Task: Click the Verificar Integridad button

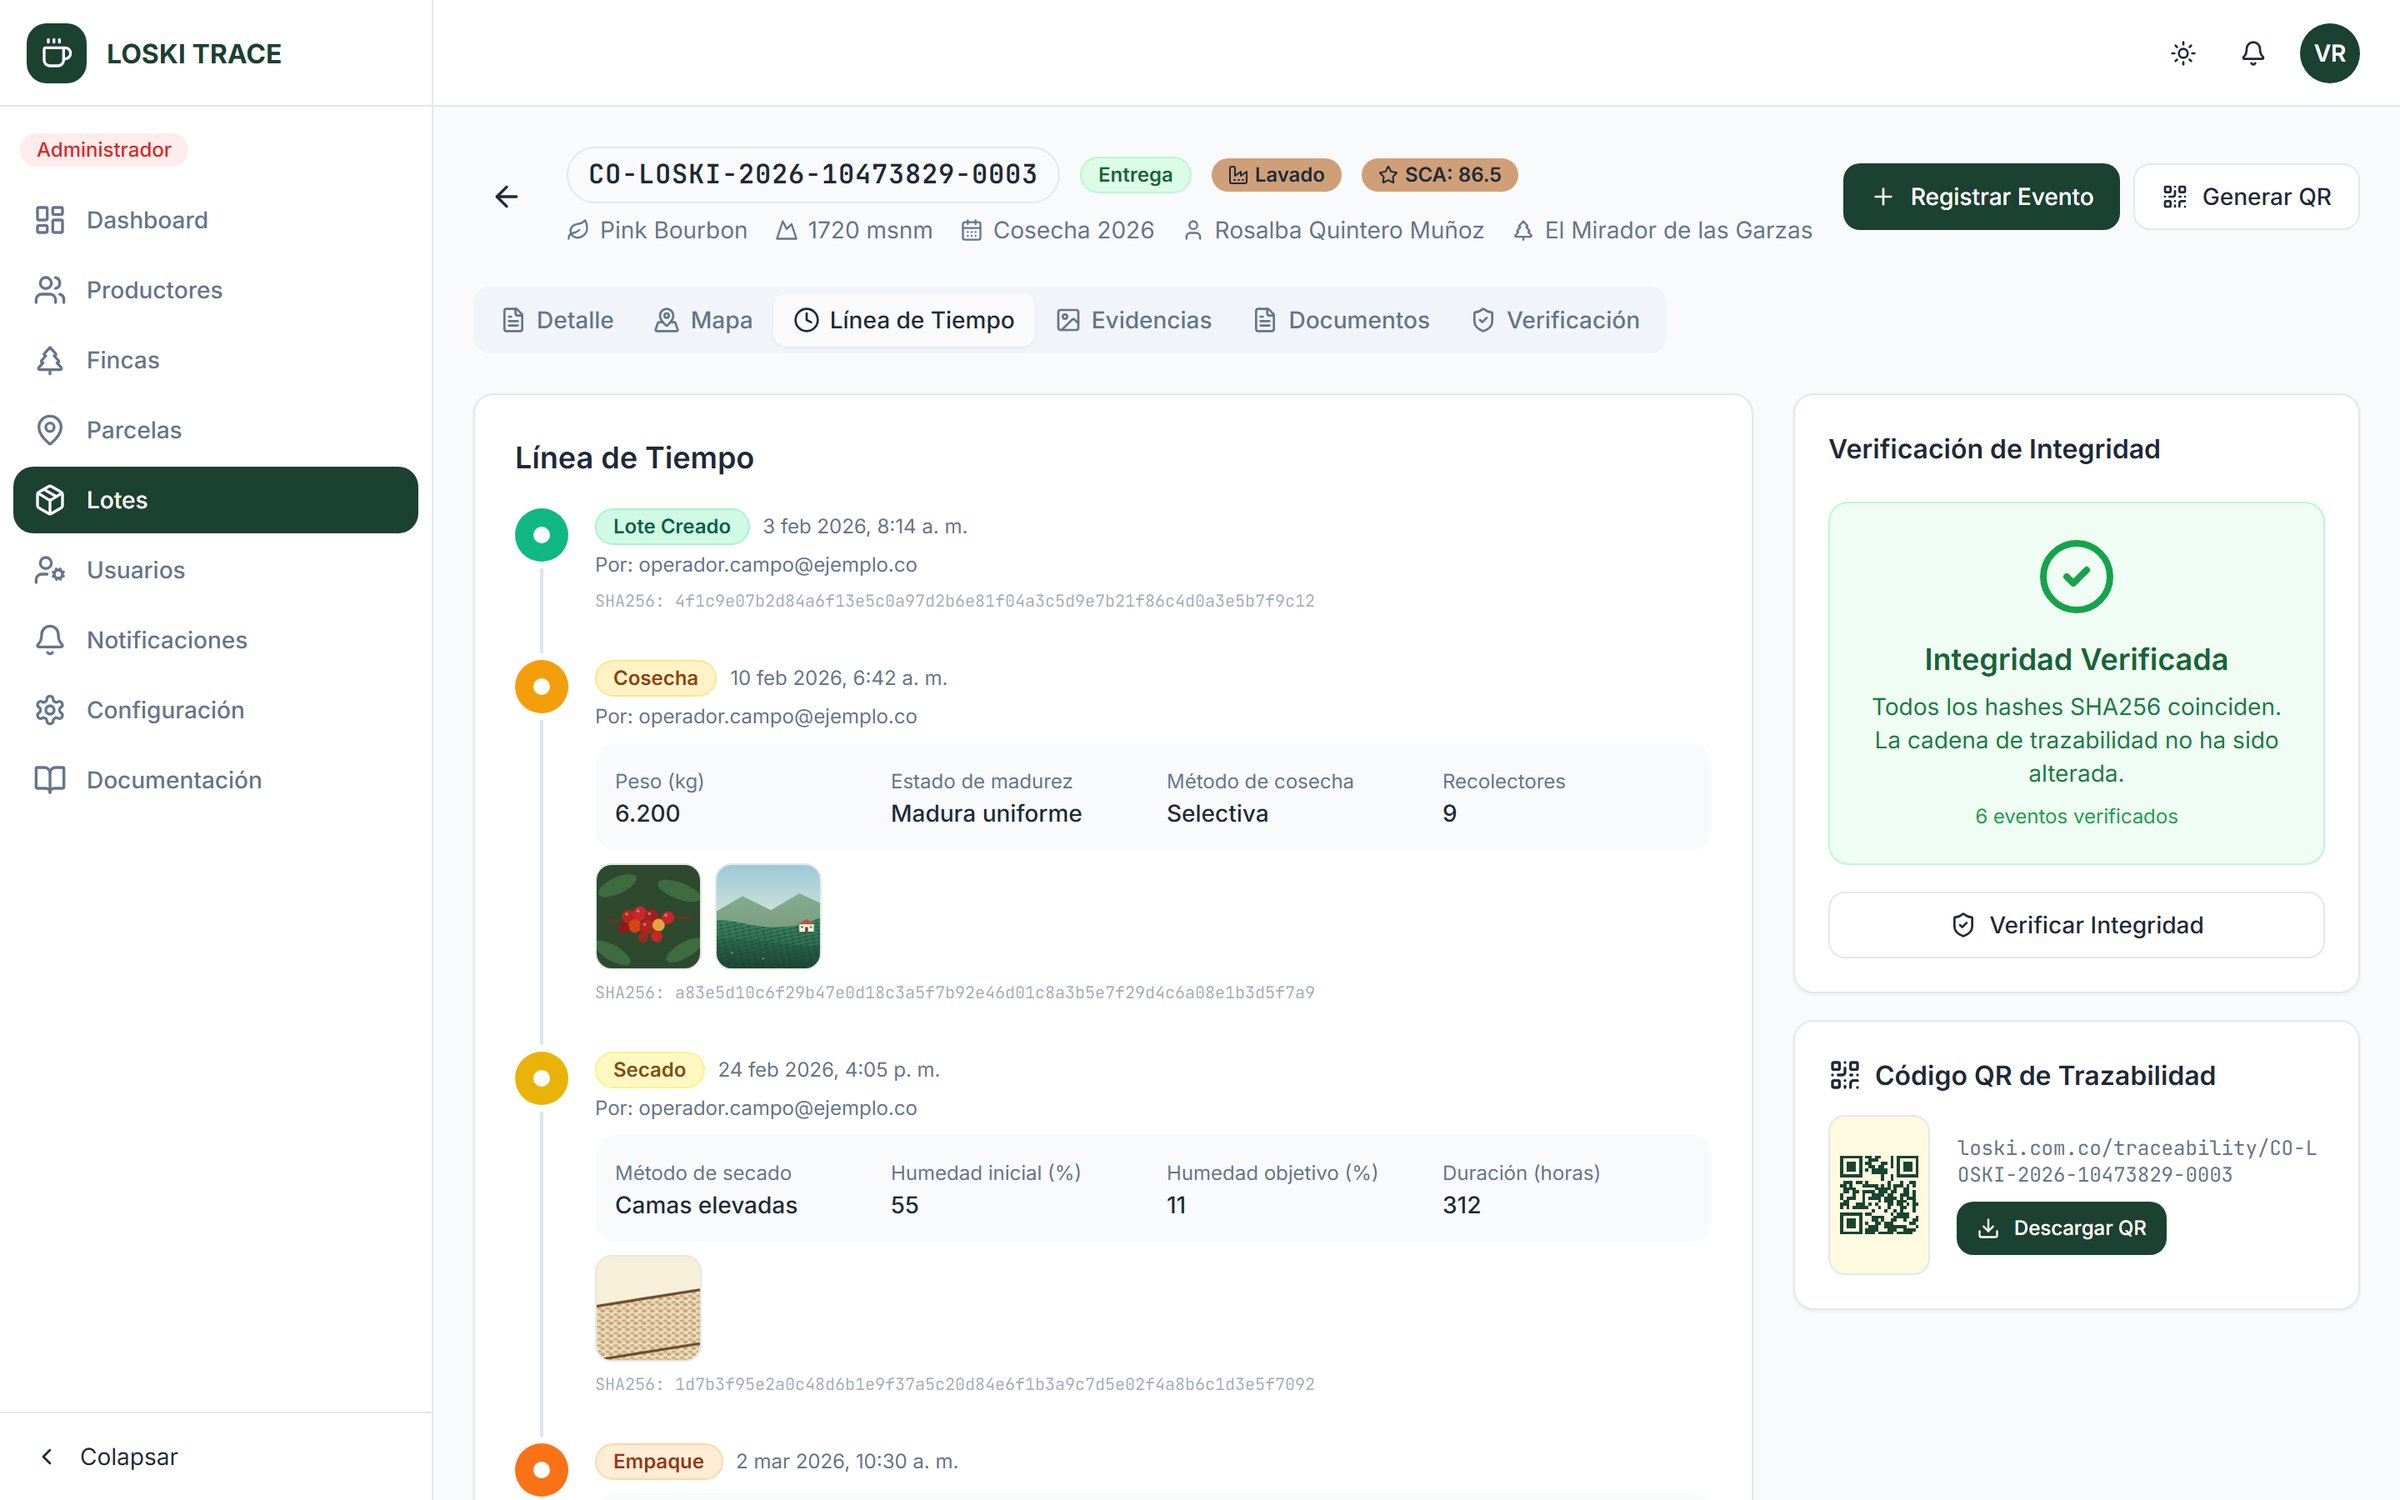Action: click(2076, 925)
